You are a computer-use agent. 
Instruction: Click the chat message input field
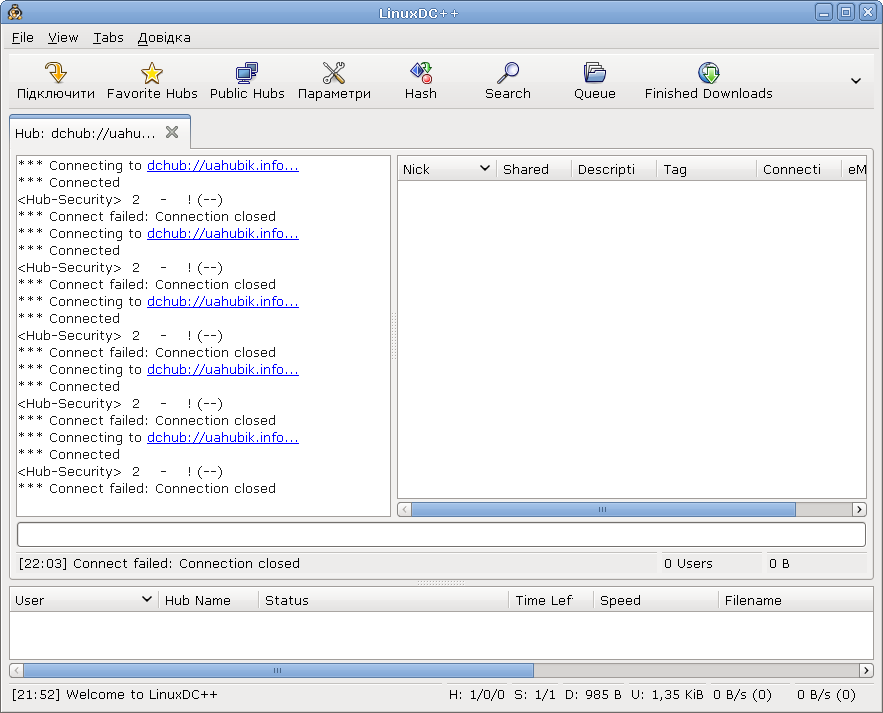(x=441, y=534)
